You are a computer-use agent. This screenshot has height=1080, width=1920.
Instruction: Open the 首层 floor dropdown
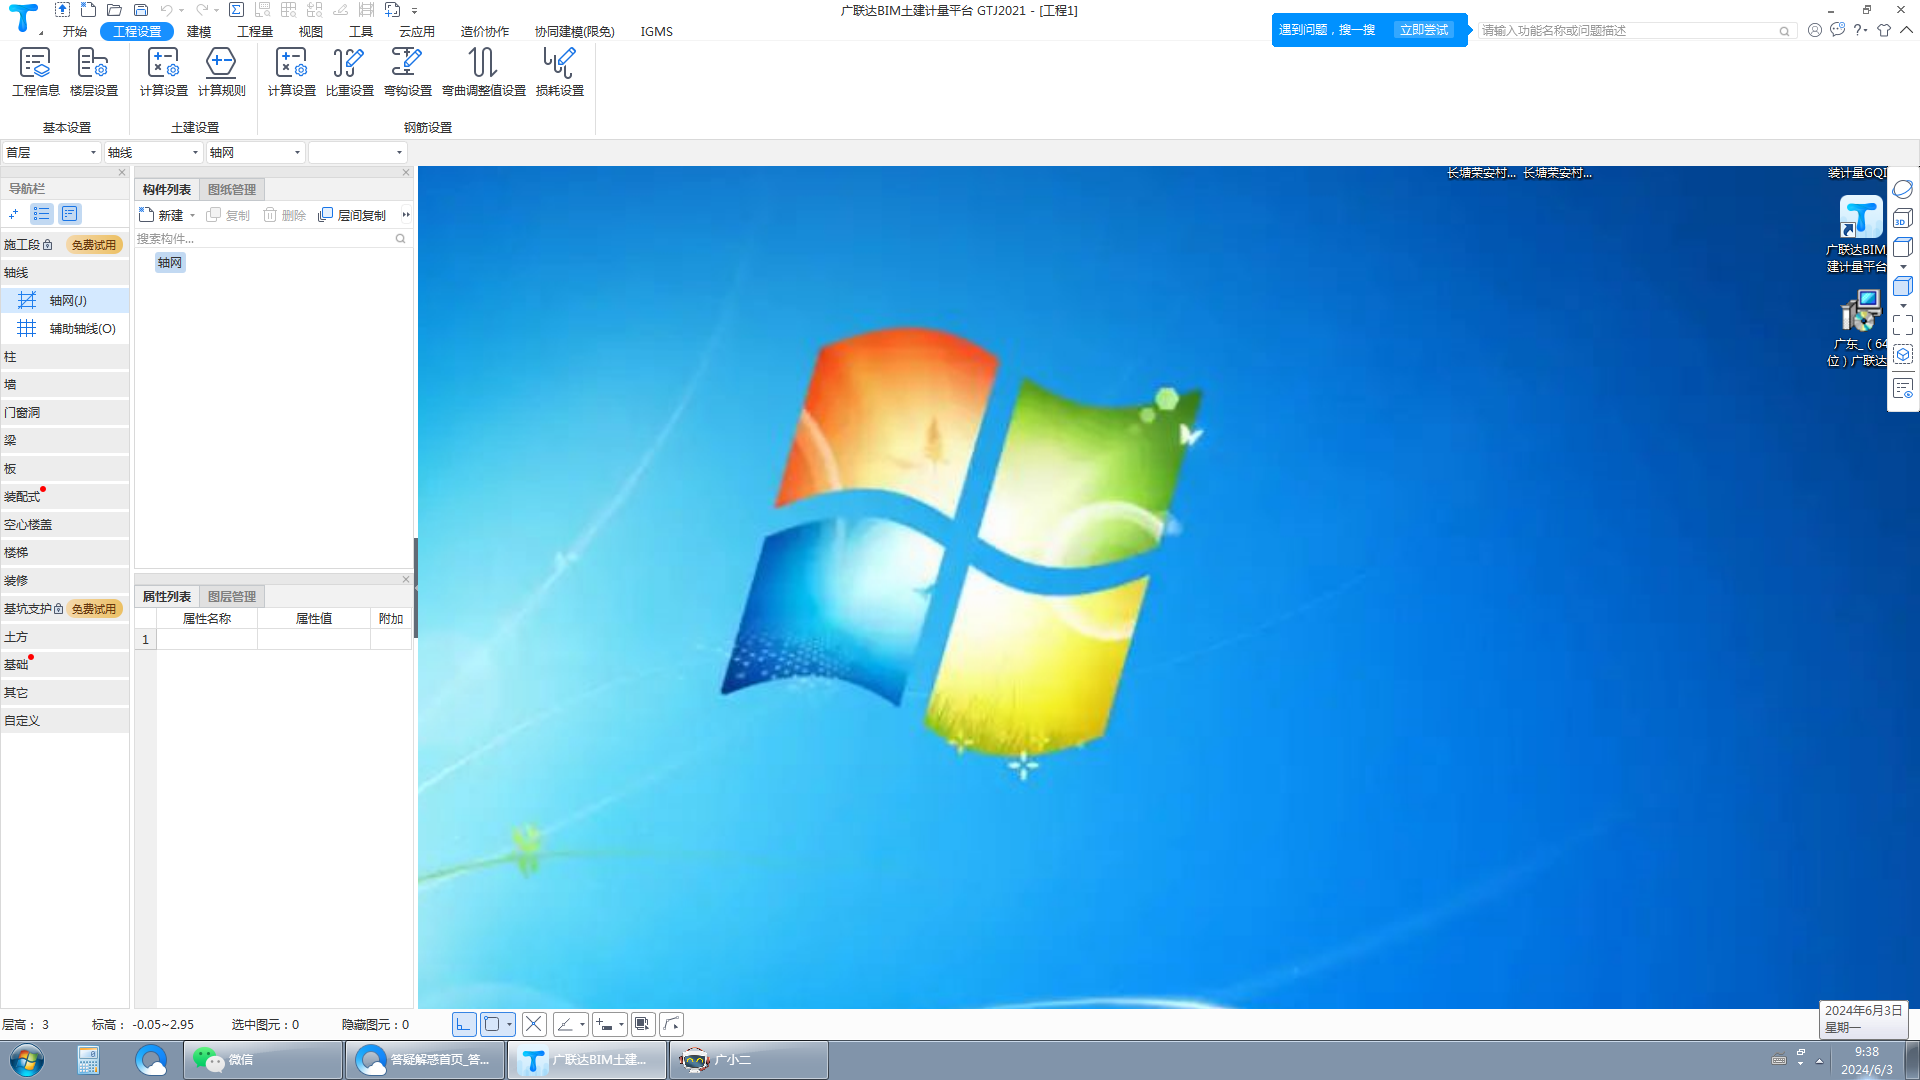tap(51, 152)
